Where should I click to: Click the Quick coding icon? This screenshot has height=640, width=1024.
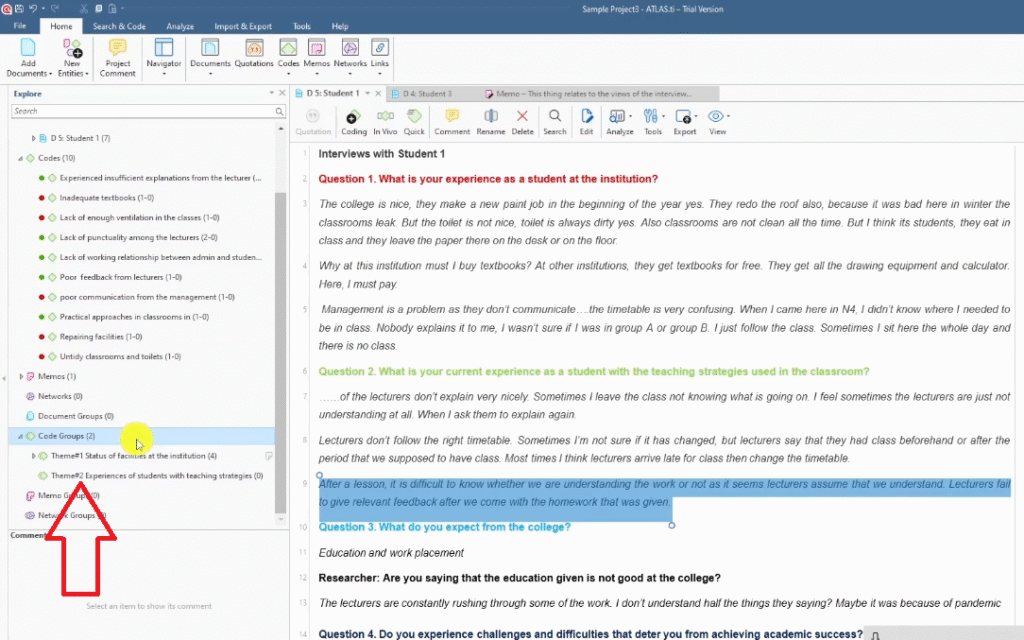pyautogui.click(x=414, y=121)
